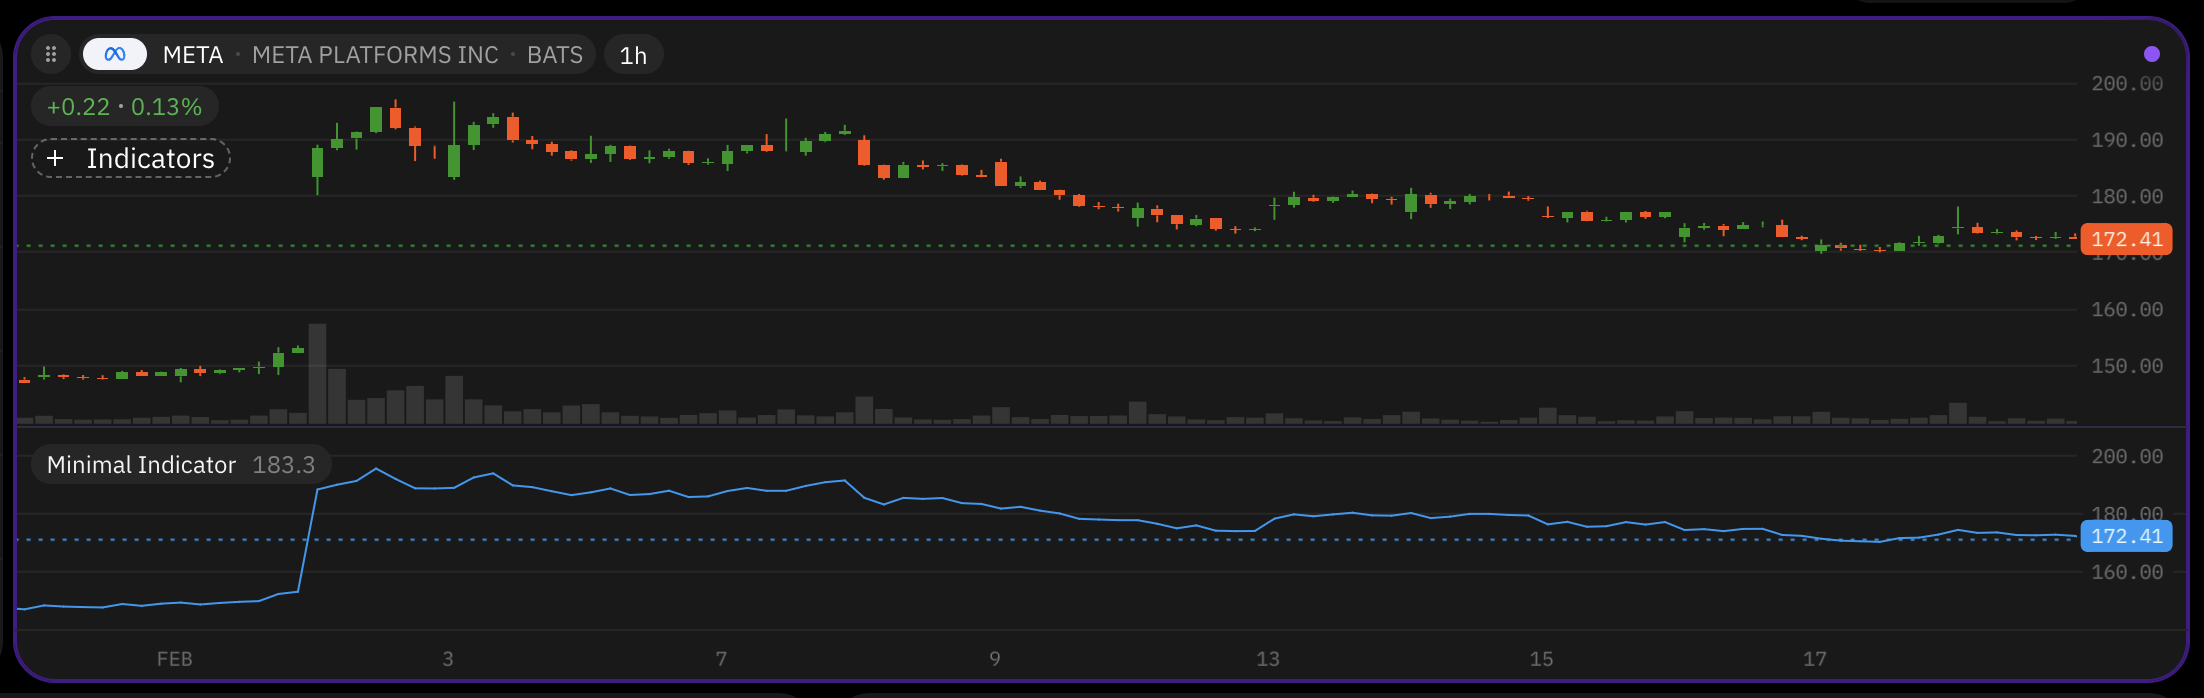Open the META symbol search
Viewport: 2204px width, 698px height.
[193, 55]
